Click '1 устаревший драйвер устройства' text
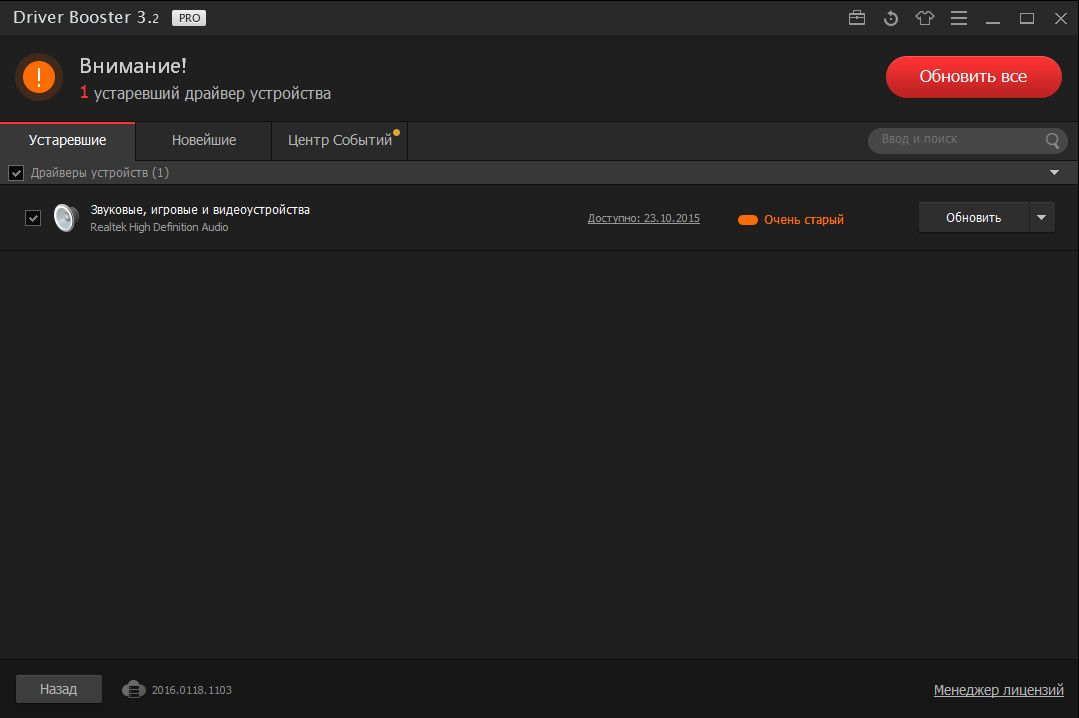This screenshot has height=718, width=1079. pyautogui.click(x=205, y=93)
